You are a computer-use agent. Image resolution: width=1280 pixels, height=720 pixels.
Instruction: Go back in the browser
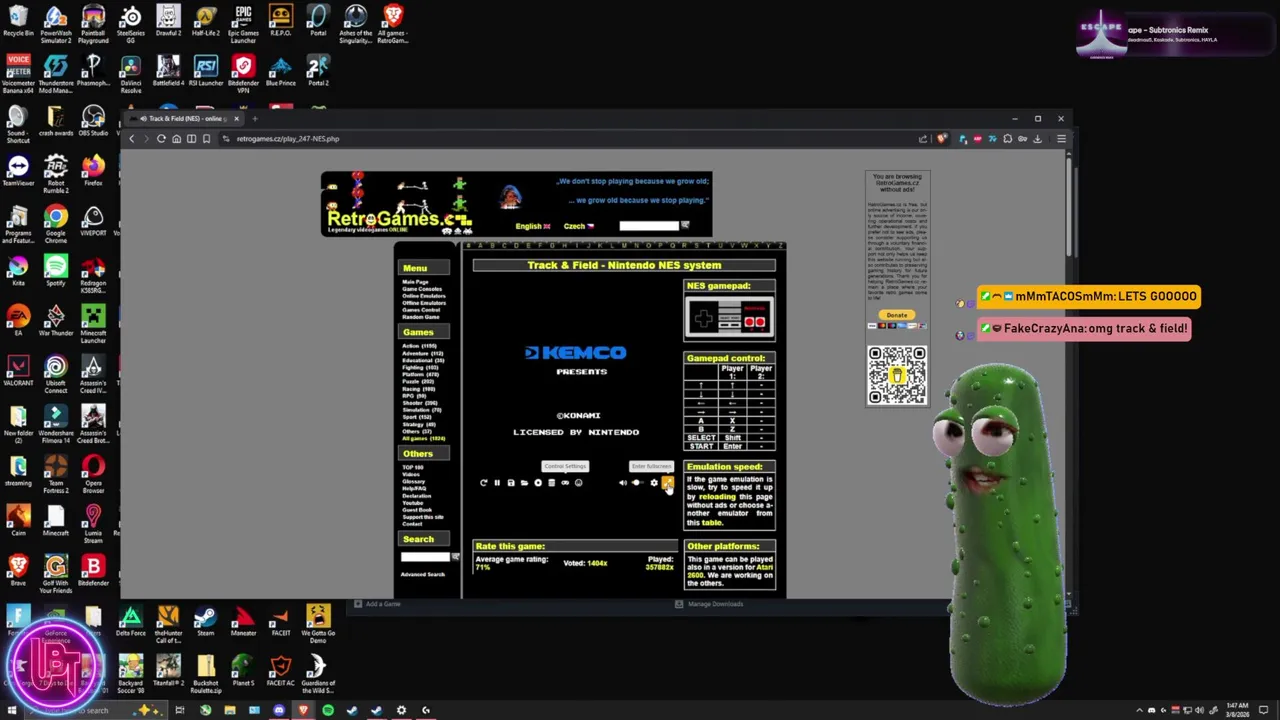(x=131, y=139)
